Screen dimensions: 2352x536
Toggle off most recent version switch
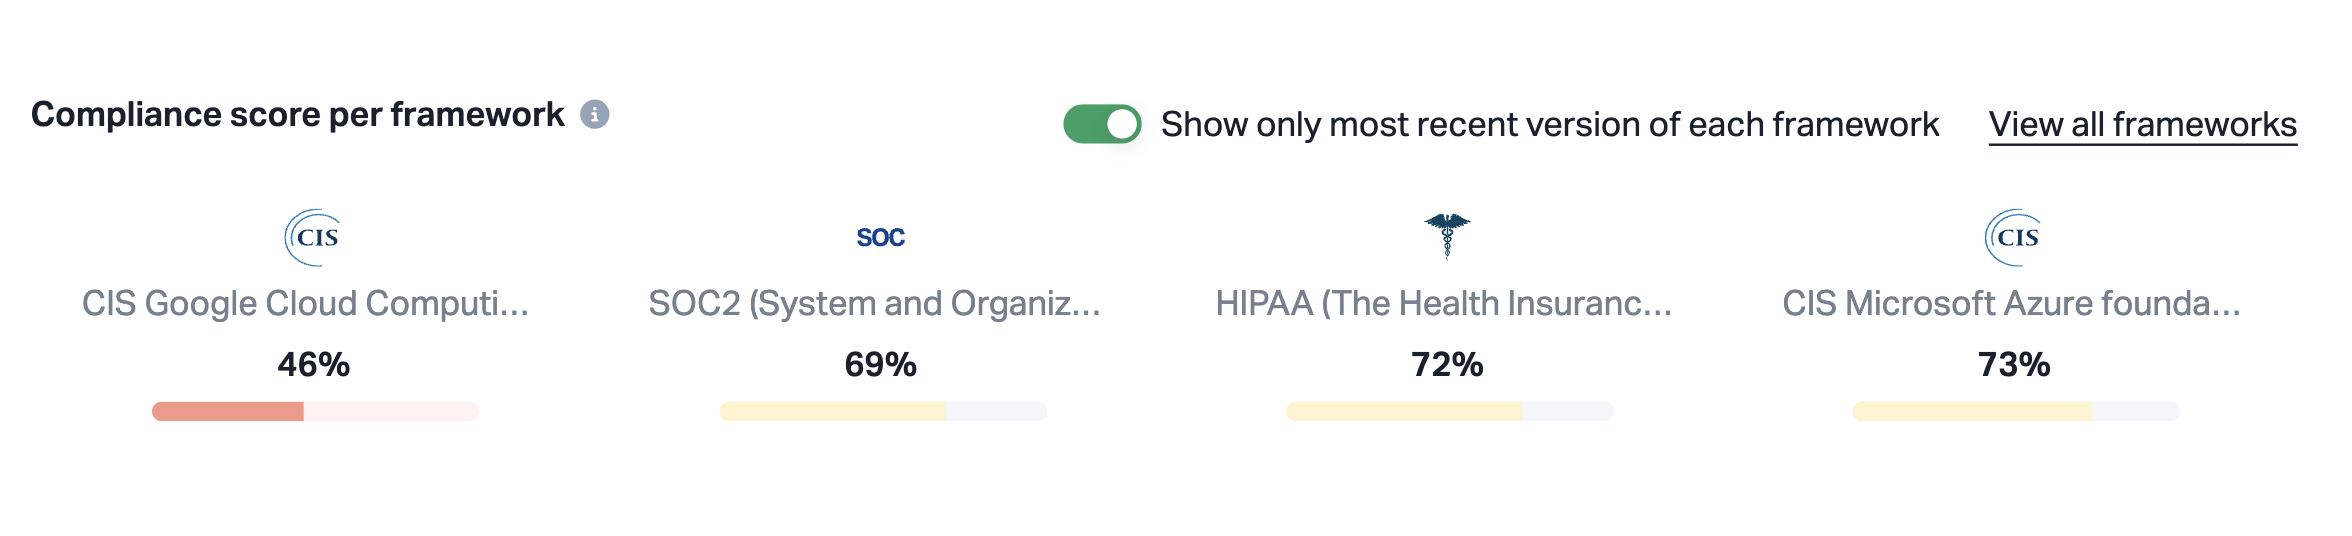pos(1102,125)
